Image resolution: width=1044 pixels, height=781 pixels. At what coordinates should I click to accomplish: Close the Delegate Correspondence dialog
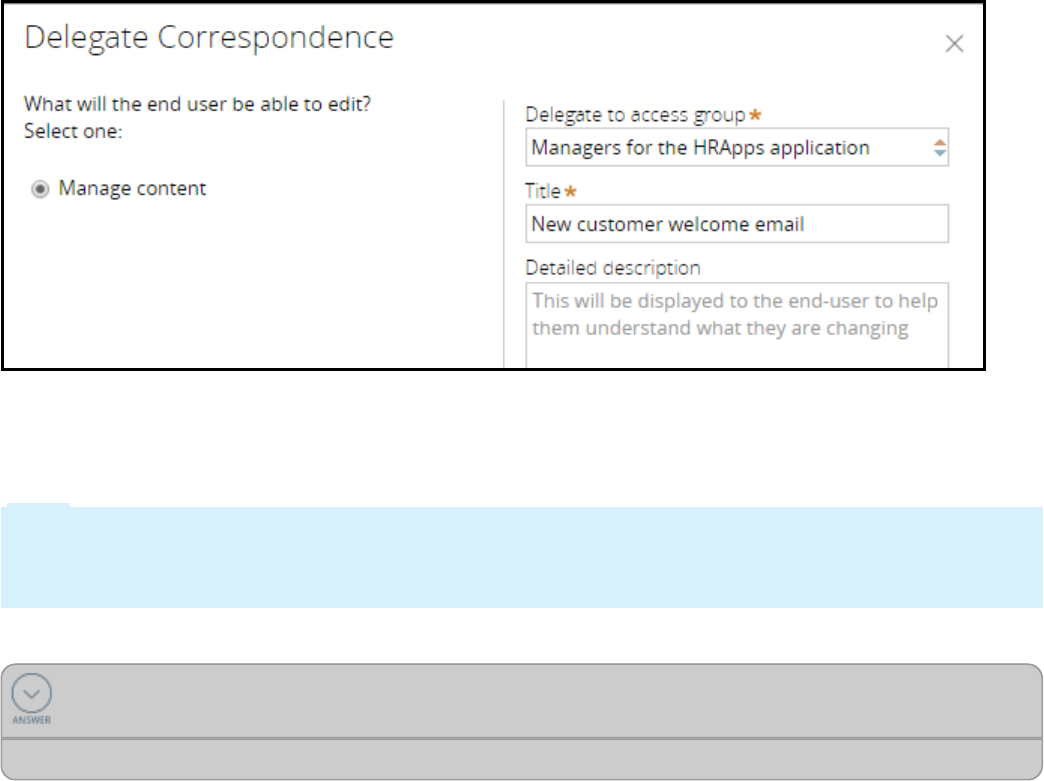[954, 43]
